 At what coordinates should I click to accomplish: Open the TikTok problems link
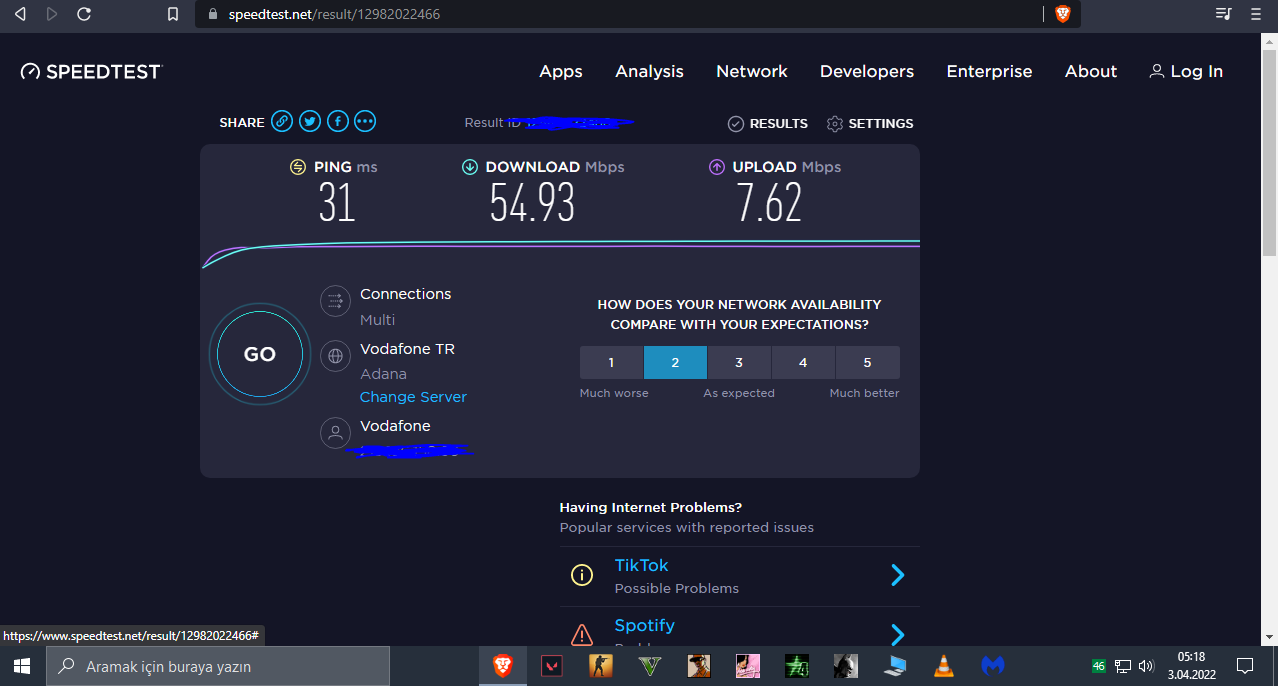tap(641, 565)
